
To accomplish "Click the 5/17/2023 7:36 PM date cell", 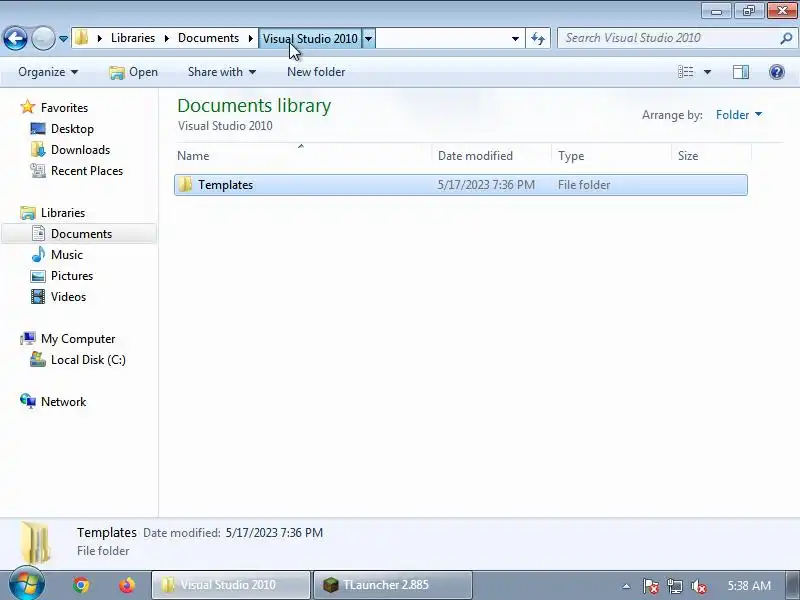I will 486,185.
